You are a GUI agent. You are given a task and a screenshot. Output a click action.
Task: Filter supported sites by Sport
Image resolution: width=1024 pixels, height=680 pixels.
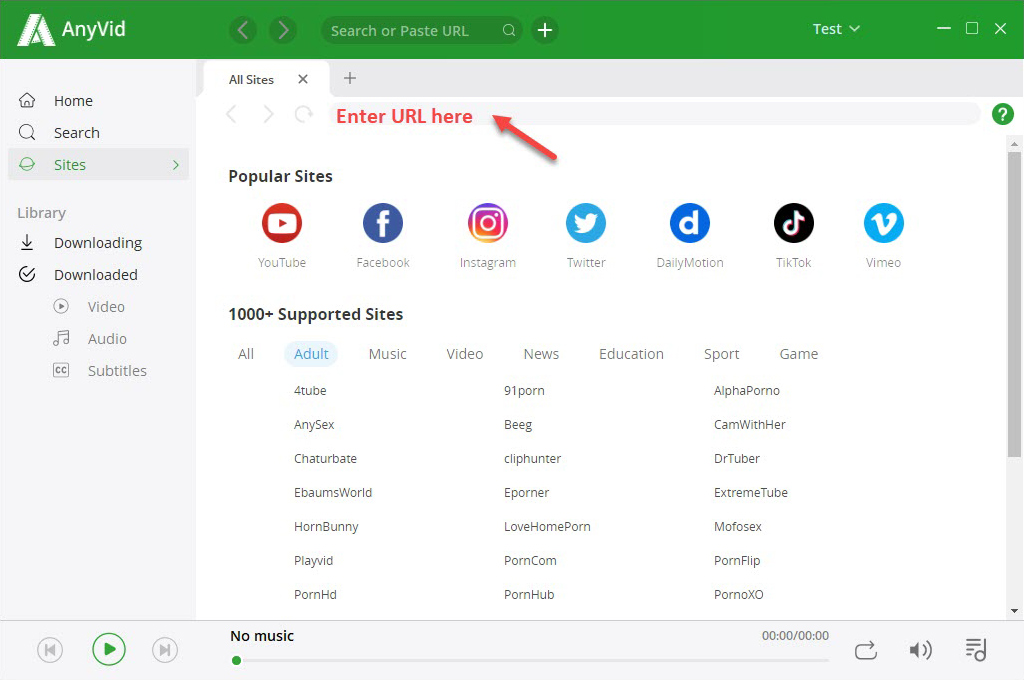coord(721,354)
